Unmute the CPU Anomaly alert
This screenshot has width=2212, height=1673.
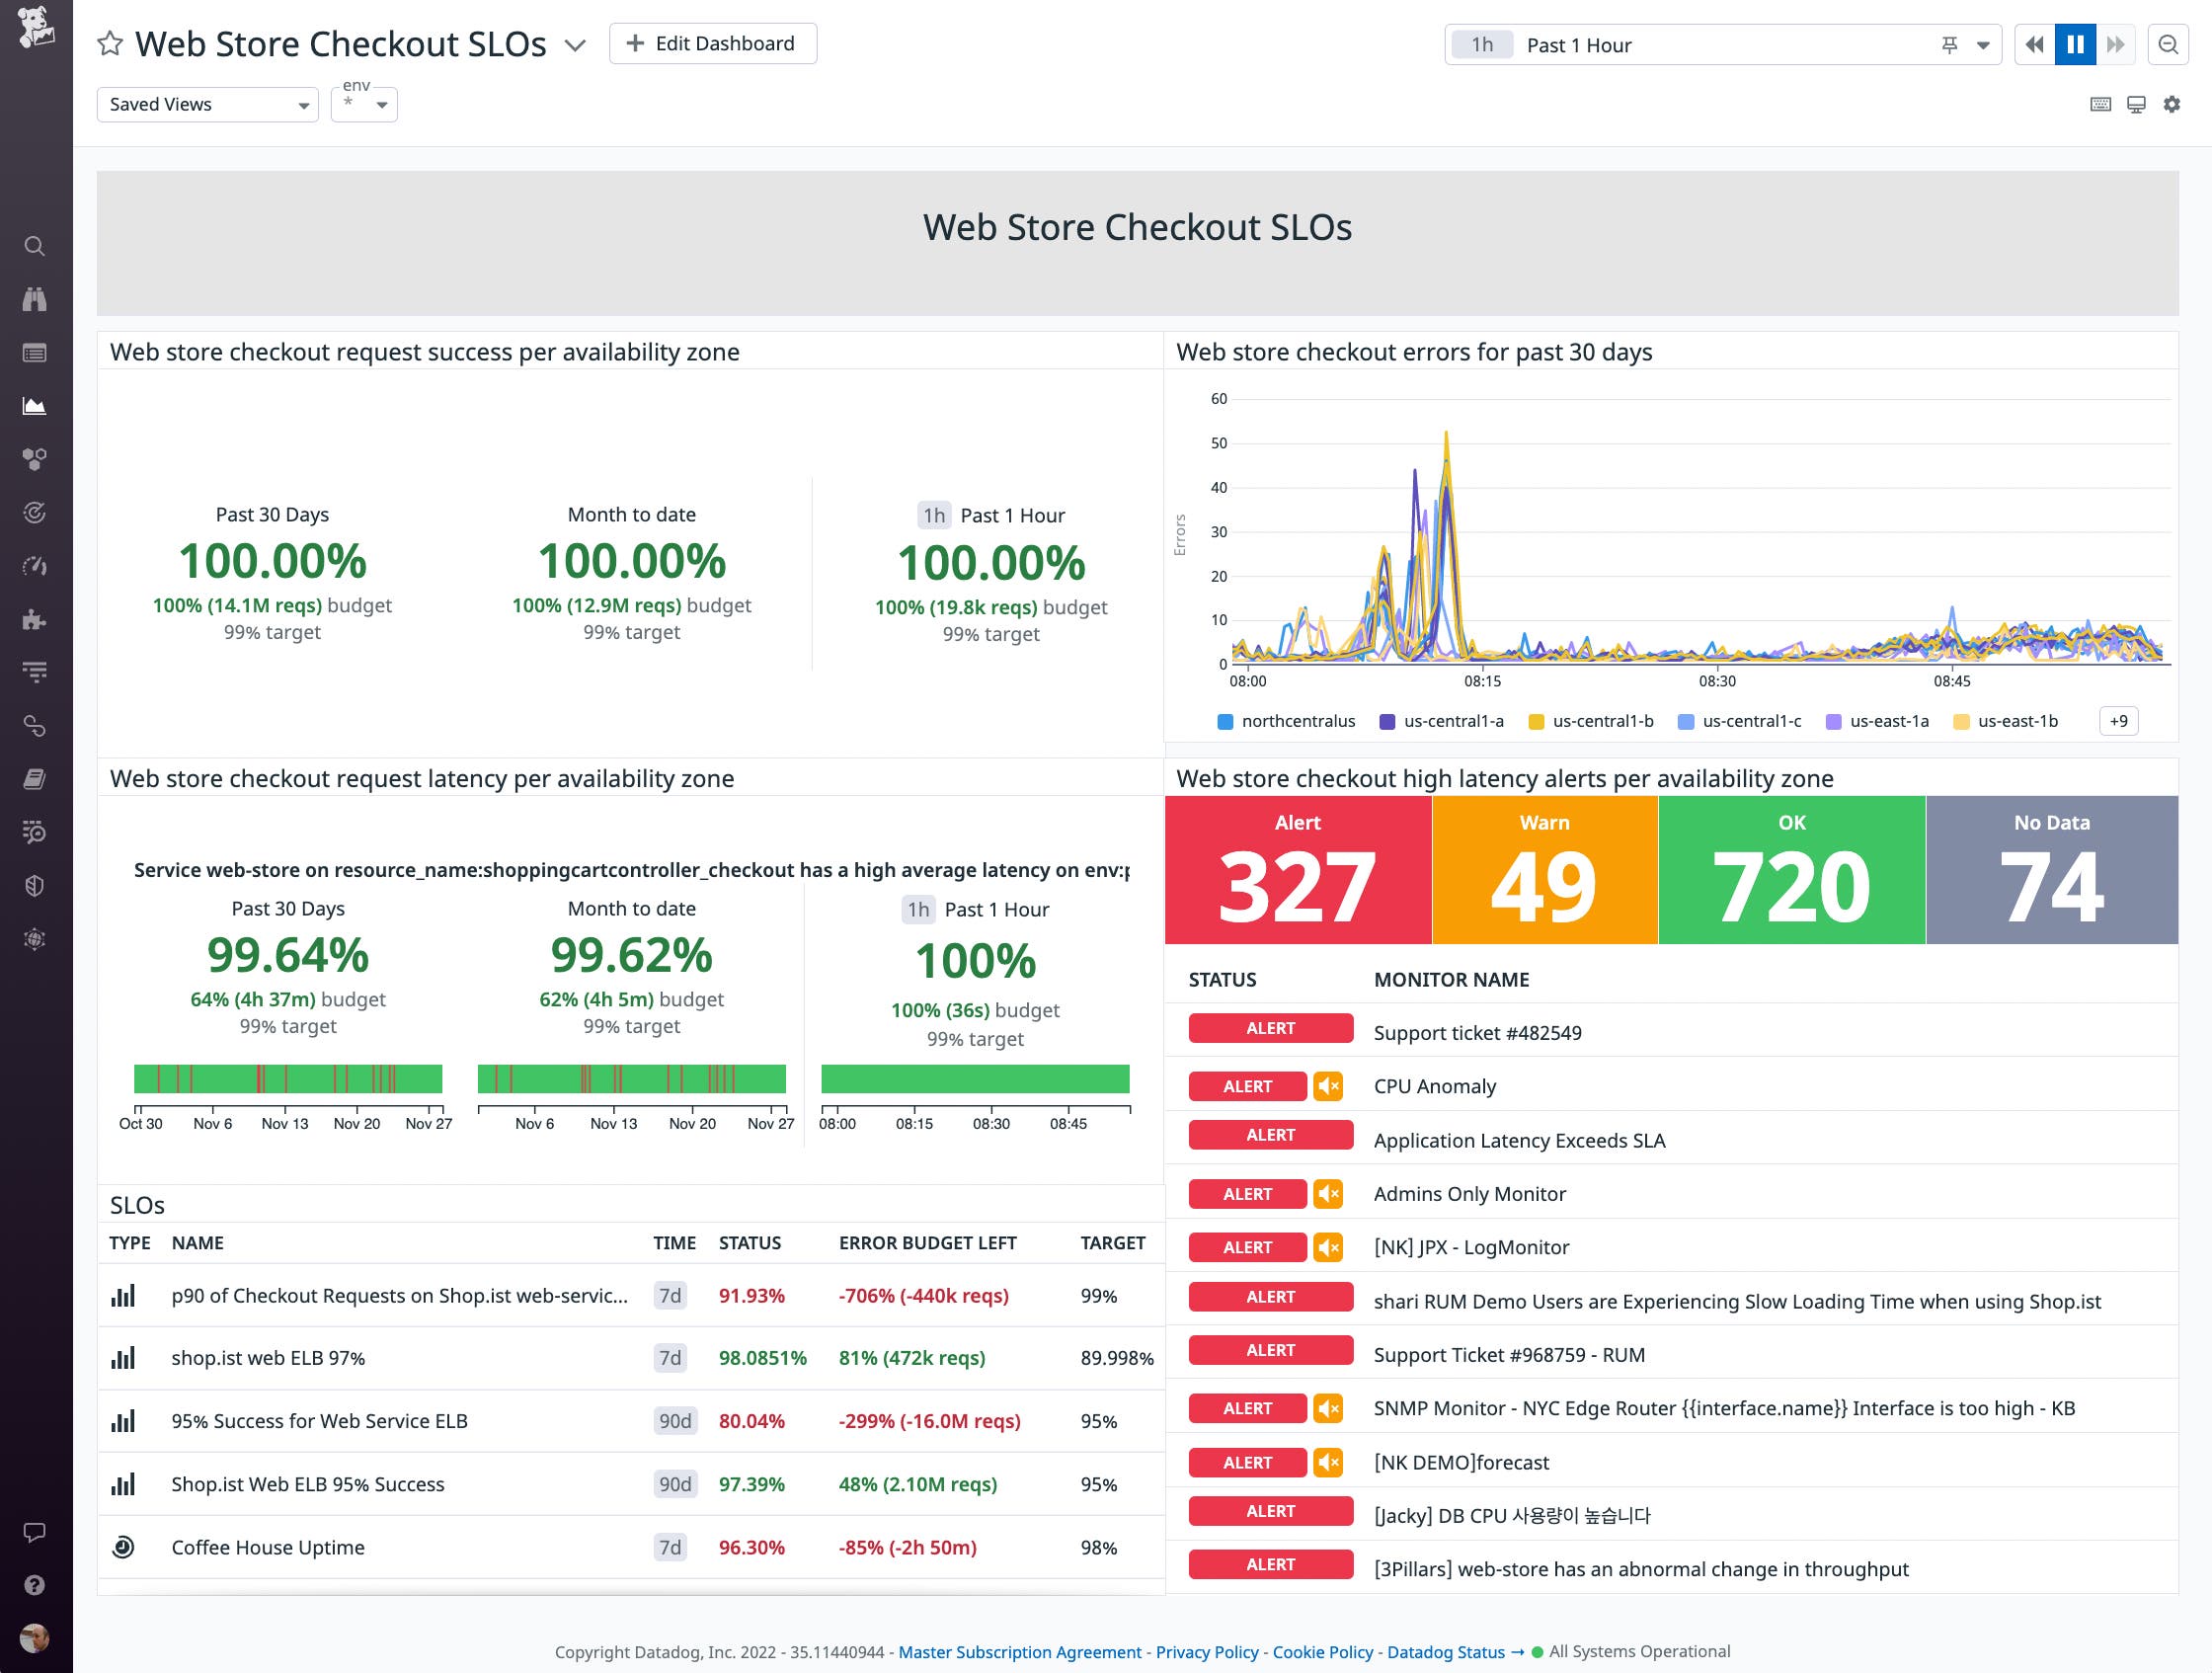point(1328,1086)
